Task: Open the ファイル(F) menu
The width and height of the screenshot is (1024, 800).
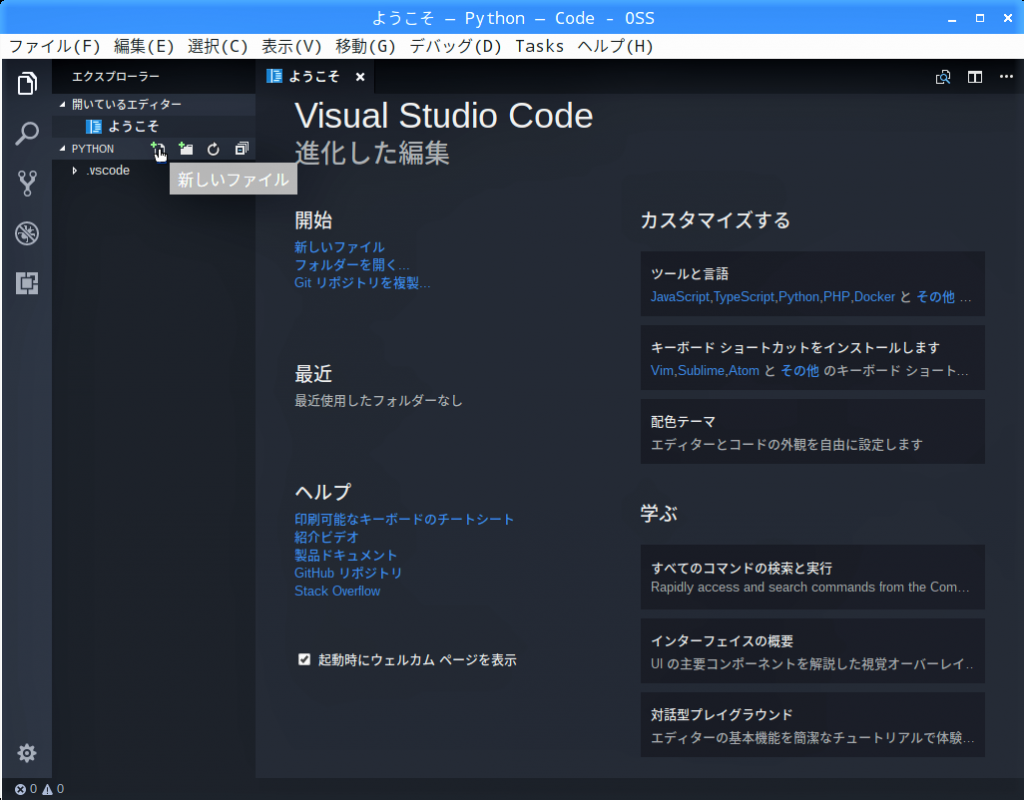Action: pos(54,46)
